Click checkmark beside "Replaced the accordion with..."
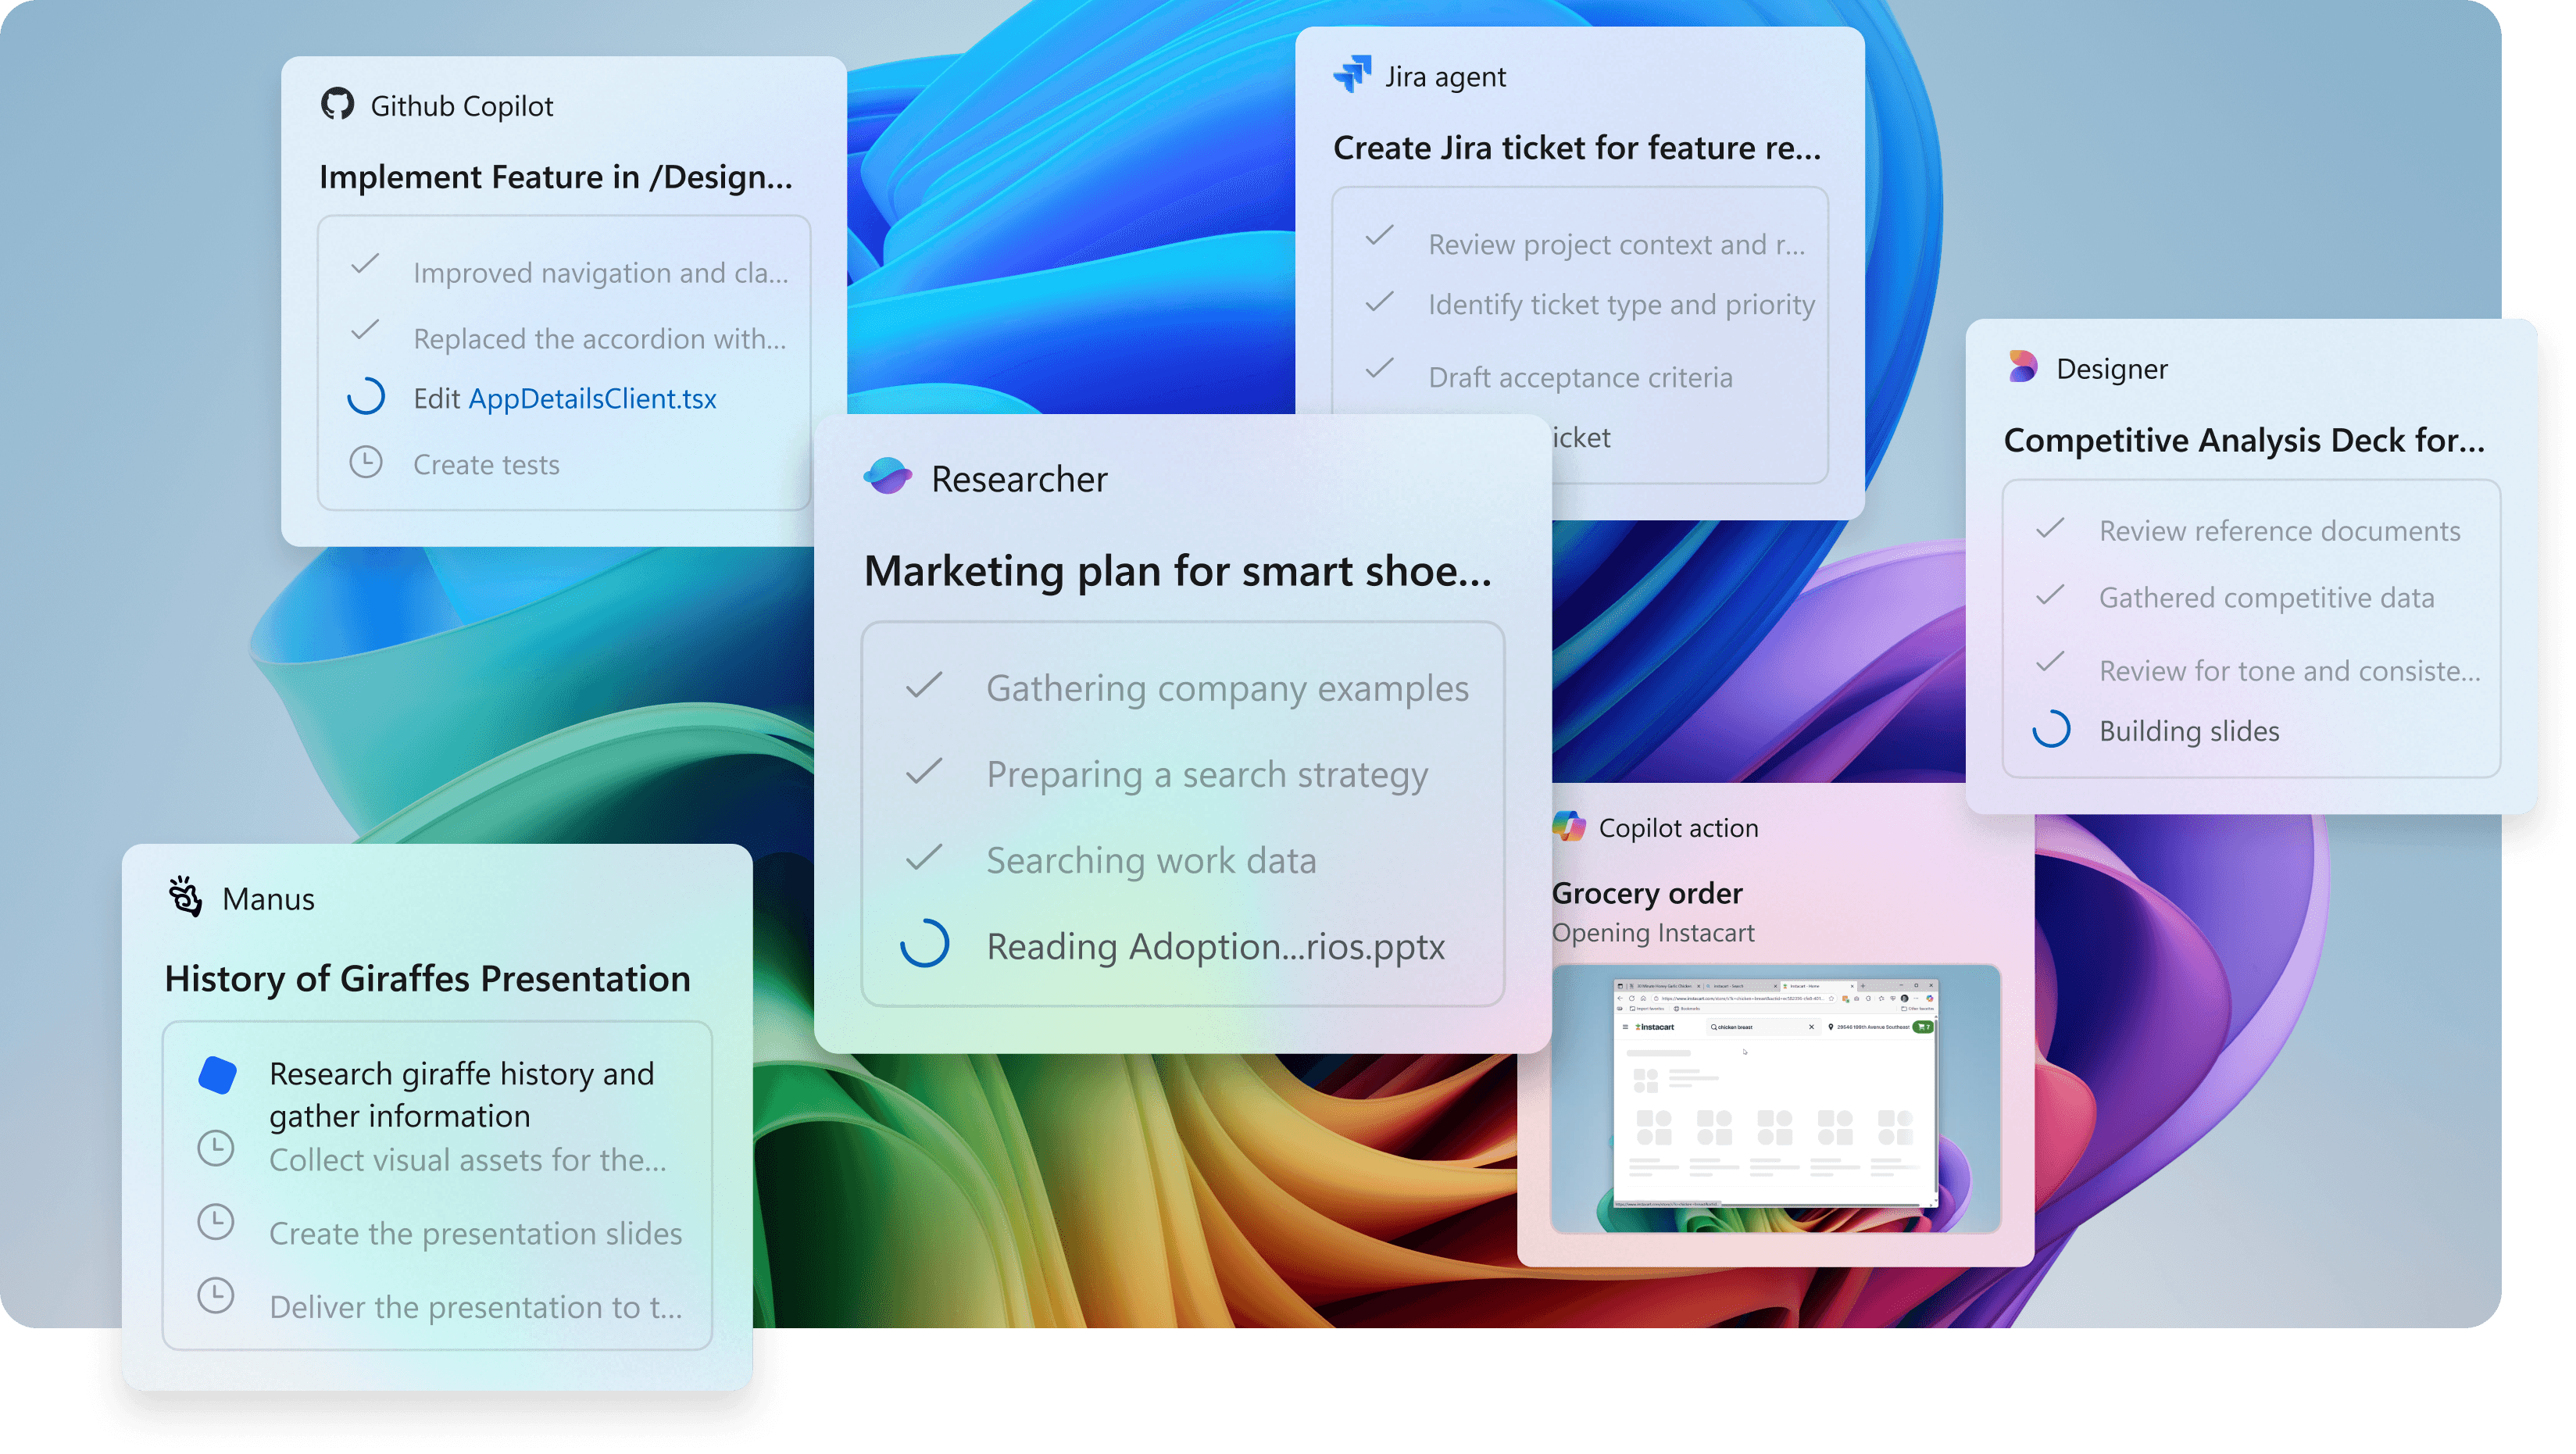Viewport: 2576px width, 1454px height. 365,330
